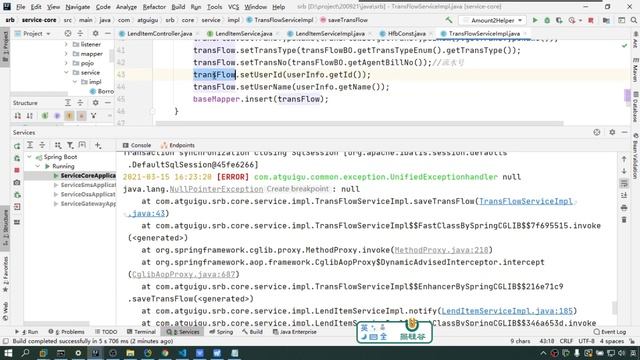Open the Navigate menu
640x360 pixels.
pyautogui.click(x=77, y=7)
